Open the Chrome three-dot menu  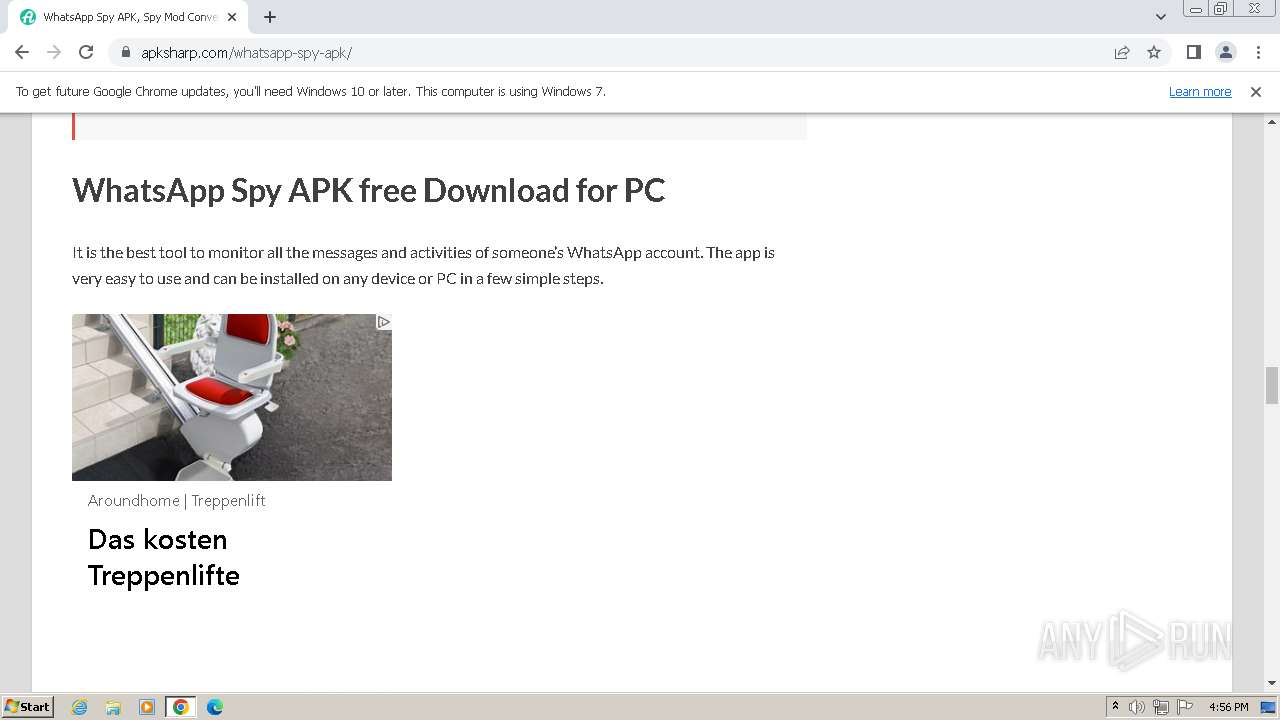[1257, 52]
